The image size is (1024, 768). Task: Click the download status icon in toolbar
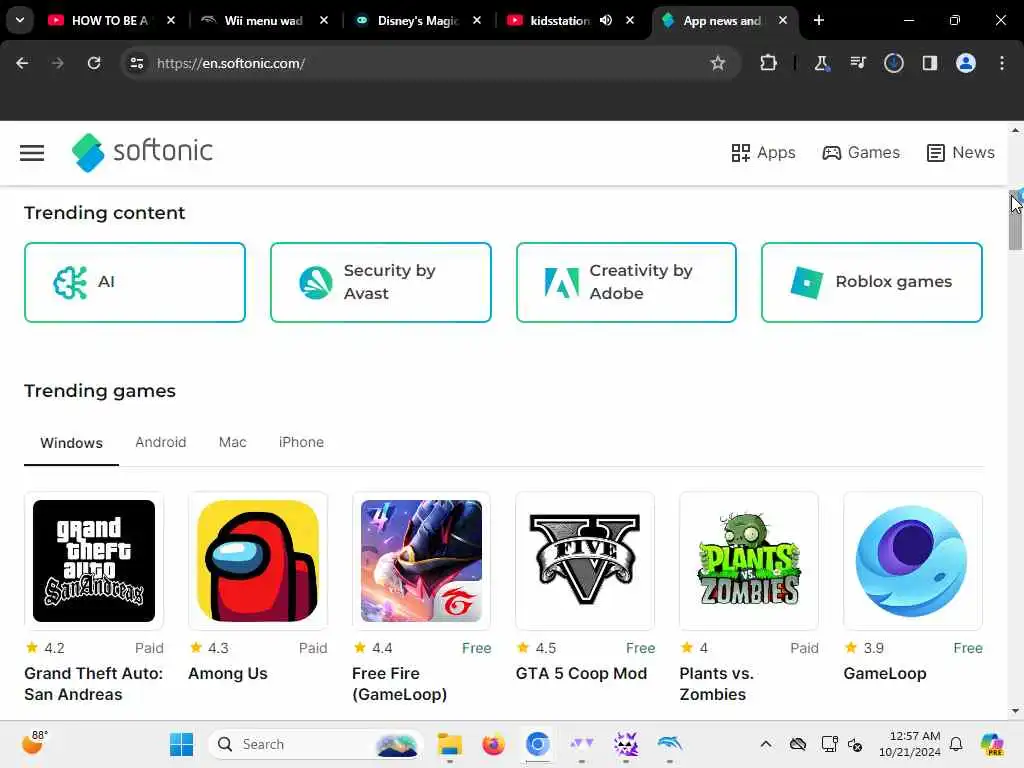tap(893, 63)
